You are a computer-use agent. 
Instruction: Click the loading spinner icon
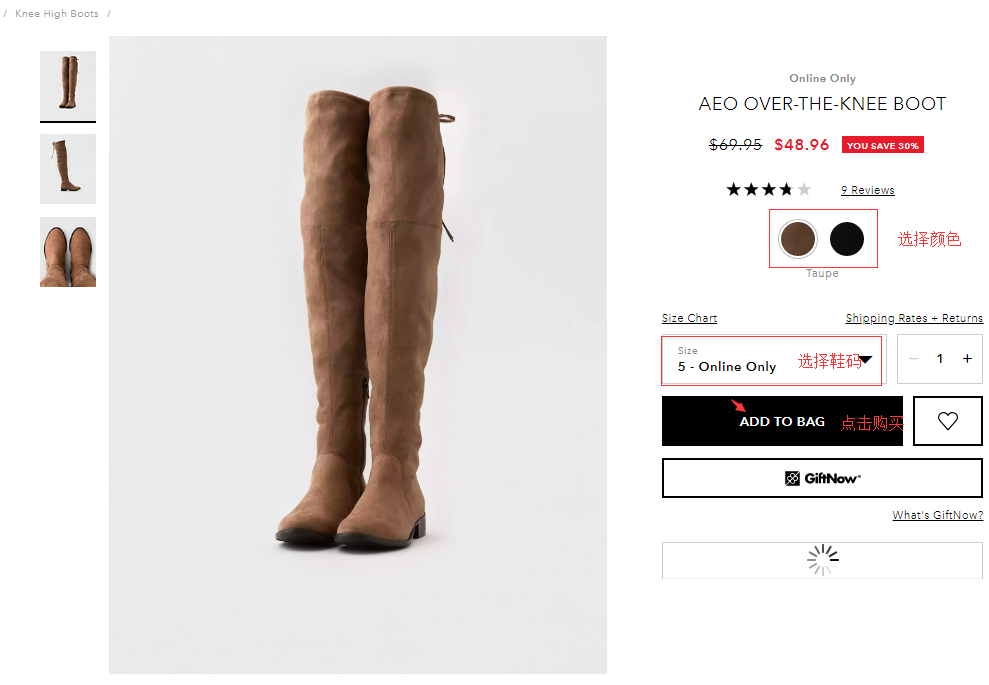click(822, 560)
